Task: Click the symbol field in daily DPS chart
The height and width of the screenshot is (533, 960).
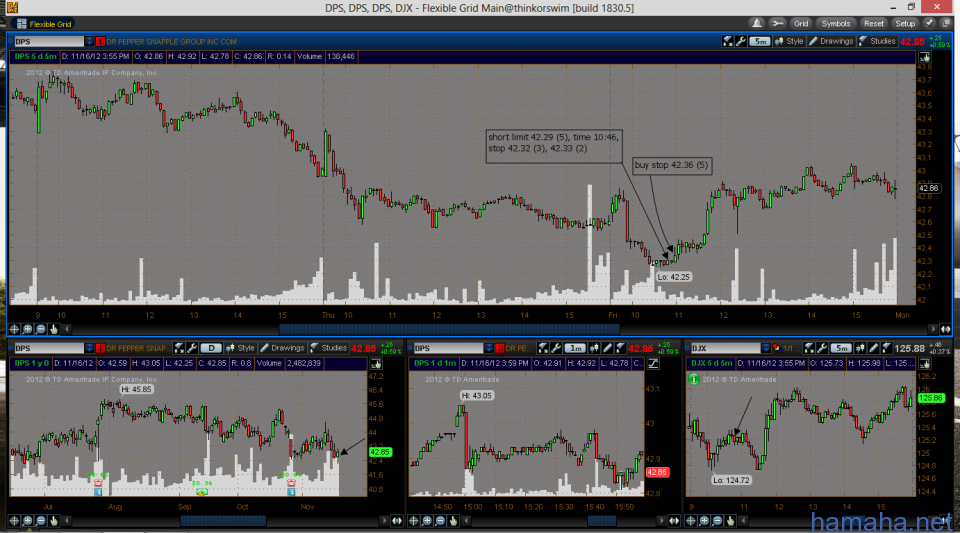Action: (x=48, y=348)
